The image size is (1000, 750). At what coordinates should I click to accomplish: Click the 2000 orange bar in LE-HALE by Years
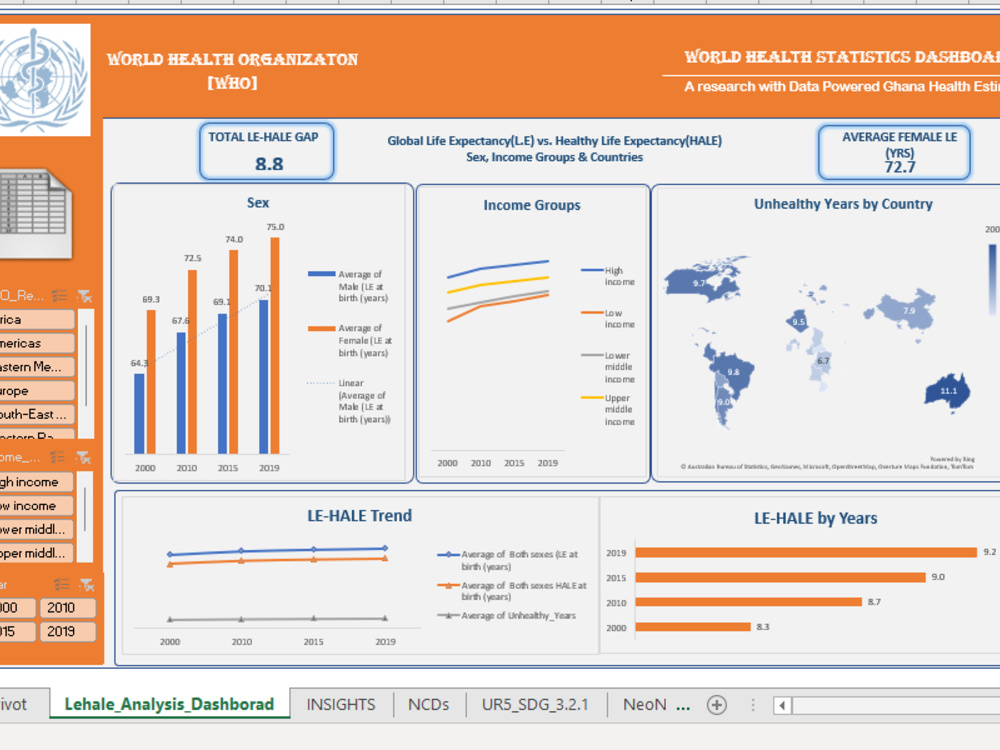(x=693, y=627)
